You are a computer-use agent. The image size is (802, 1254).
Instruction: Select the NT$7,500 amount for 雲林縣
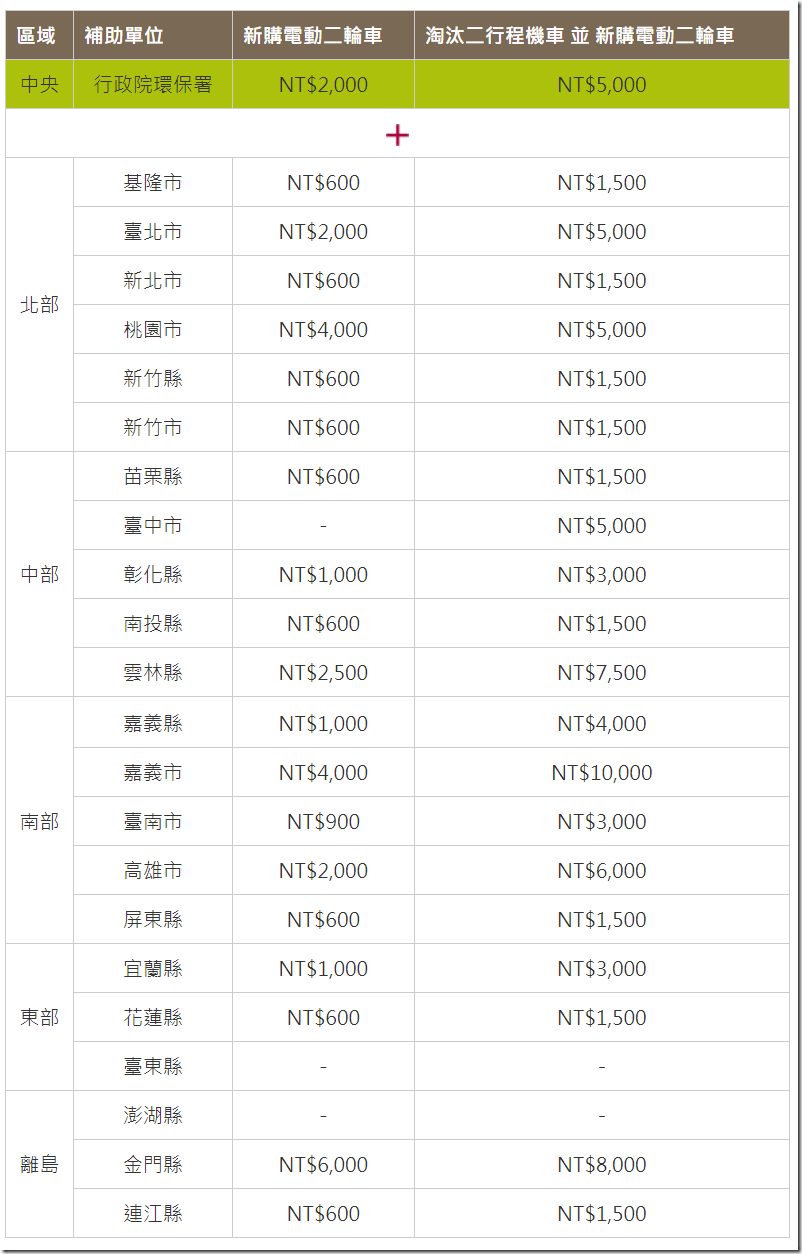point(602,673)
